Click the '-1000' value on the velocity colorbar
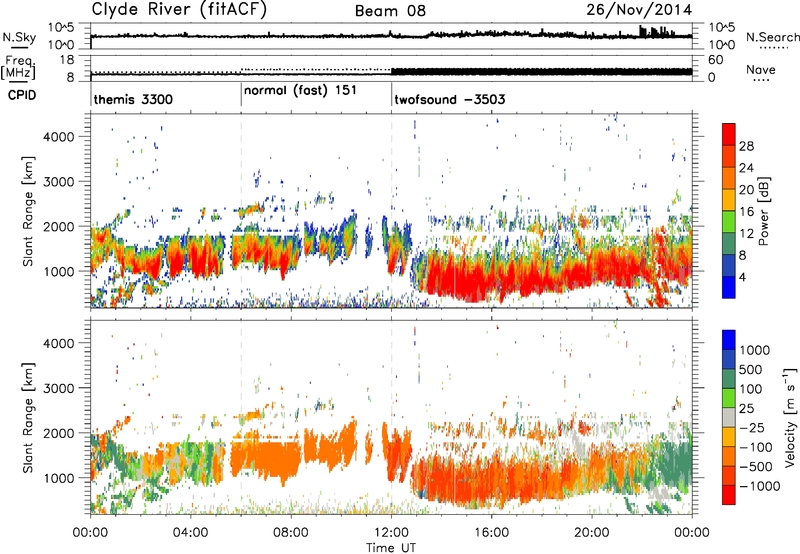 (759, 486)
